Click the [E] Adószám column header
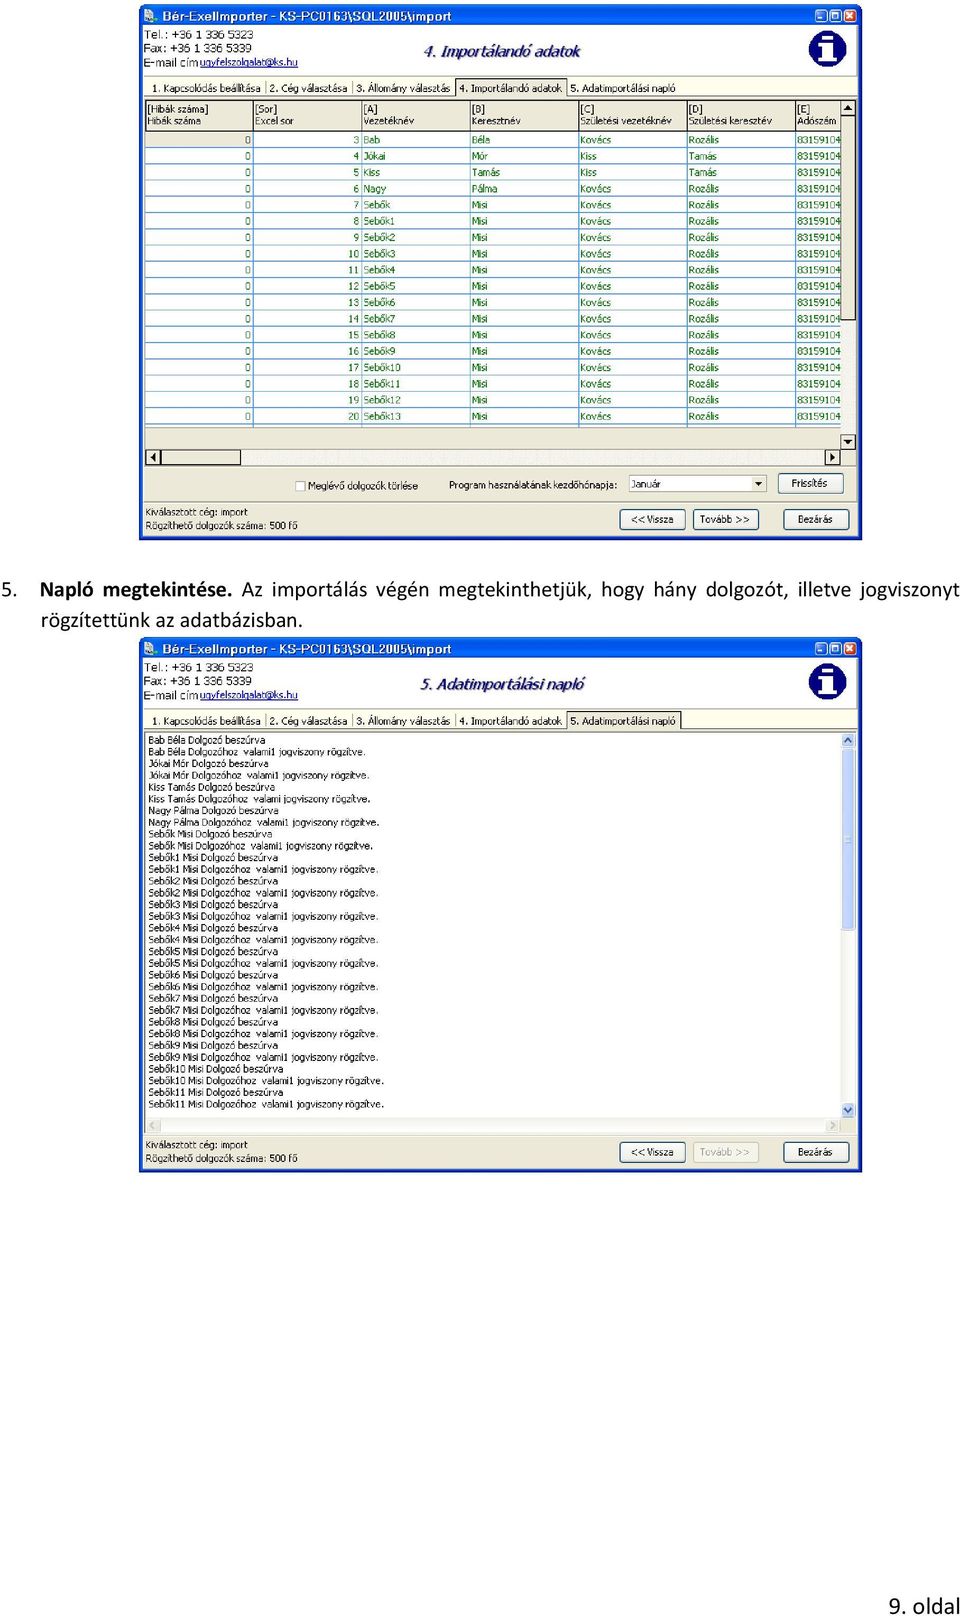960x1616 pixels. [818, 115]
